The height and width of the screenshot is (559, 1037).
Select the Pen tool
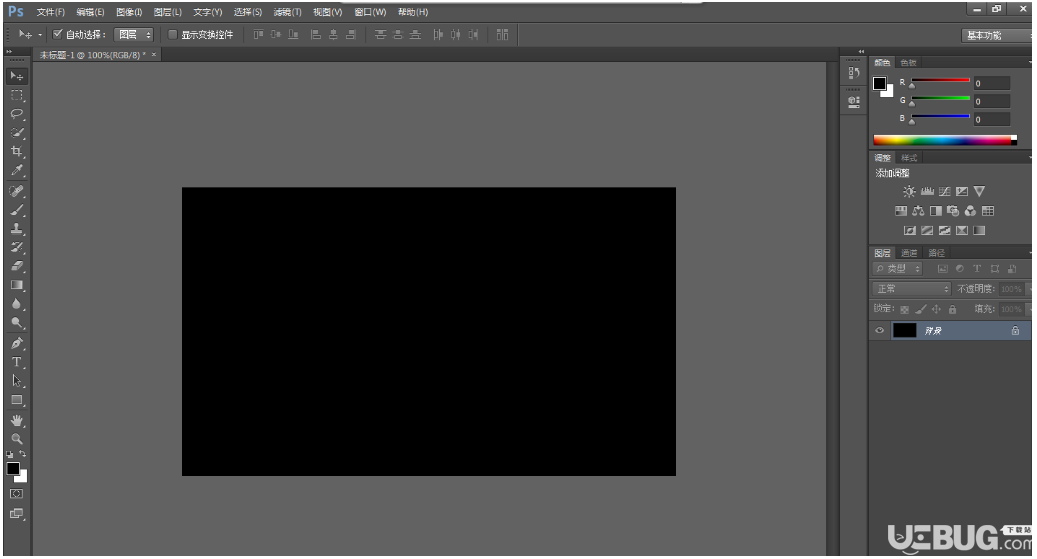coord(17,343)
